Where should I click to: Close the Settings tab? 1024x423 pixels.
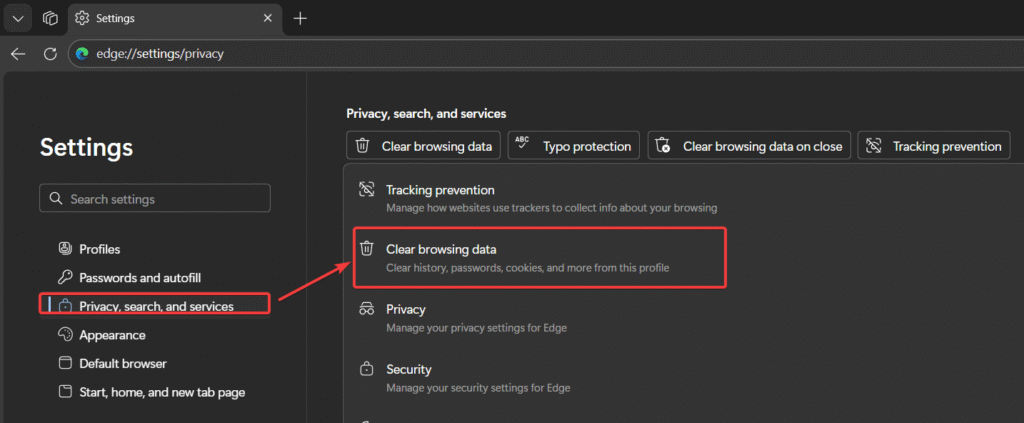(x=267, y=18)
